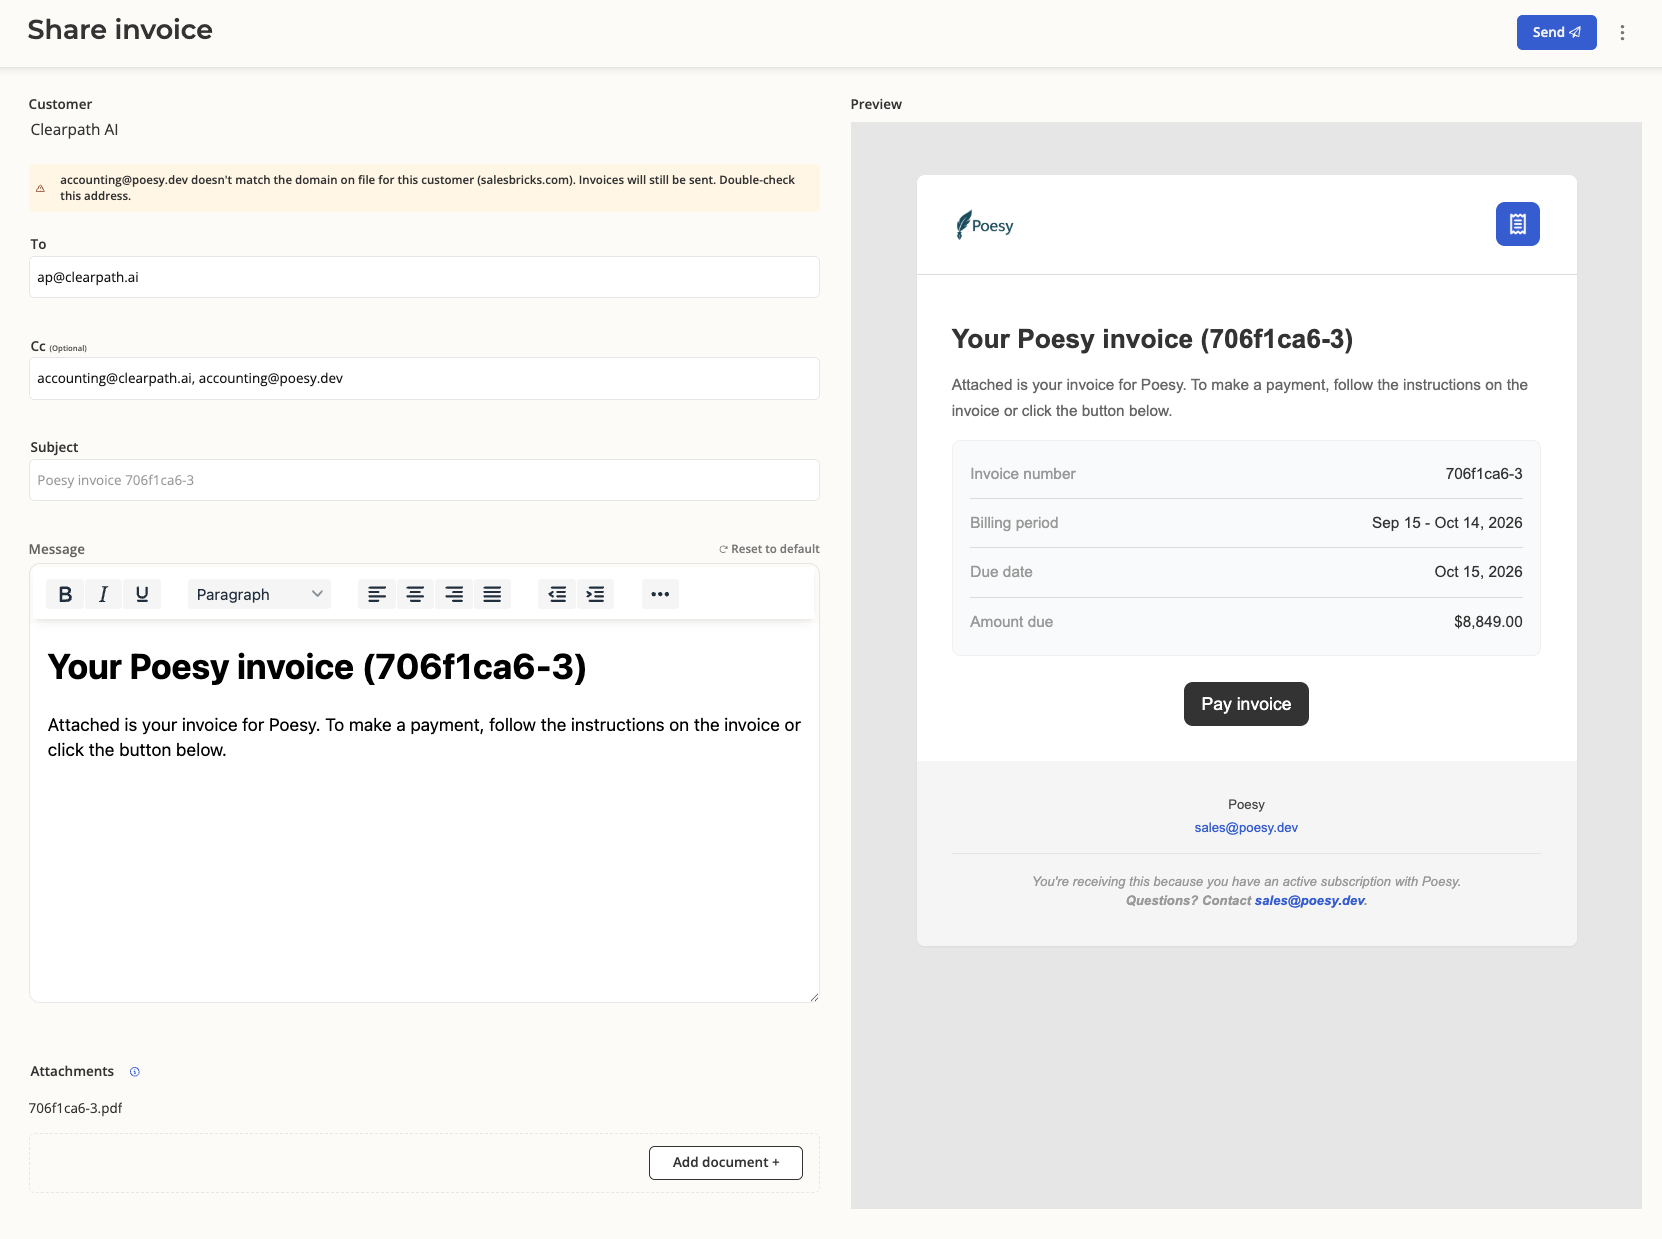
Task: Toggle underline formatting in message toolbar
Action: pos(142,594)
